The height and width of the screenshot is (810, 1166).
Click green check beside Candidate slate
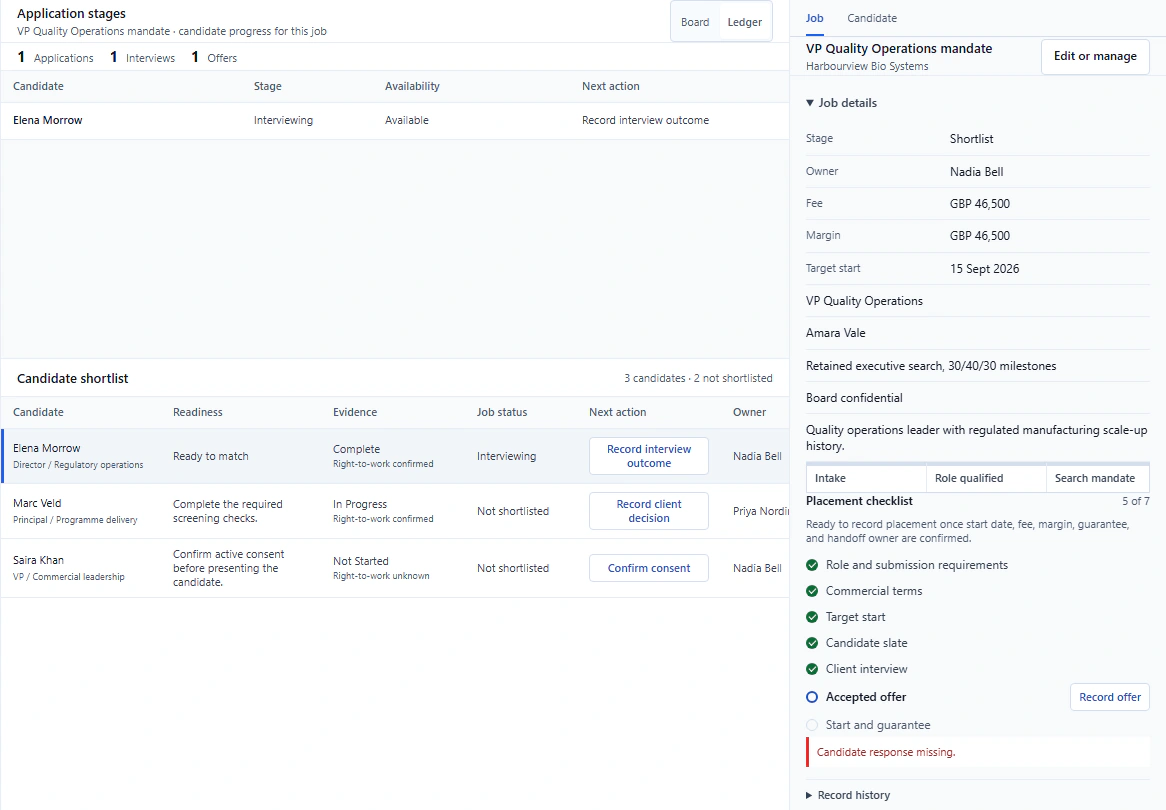[x=812, y=643]
